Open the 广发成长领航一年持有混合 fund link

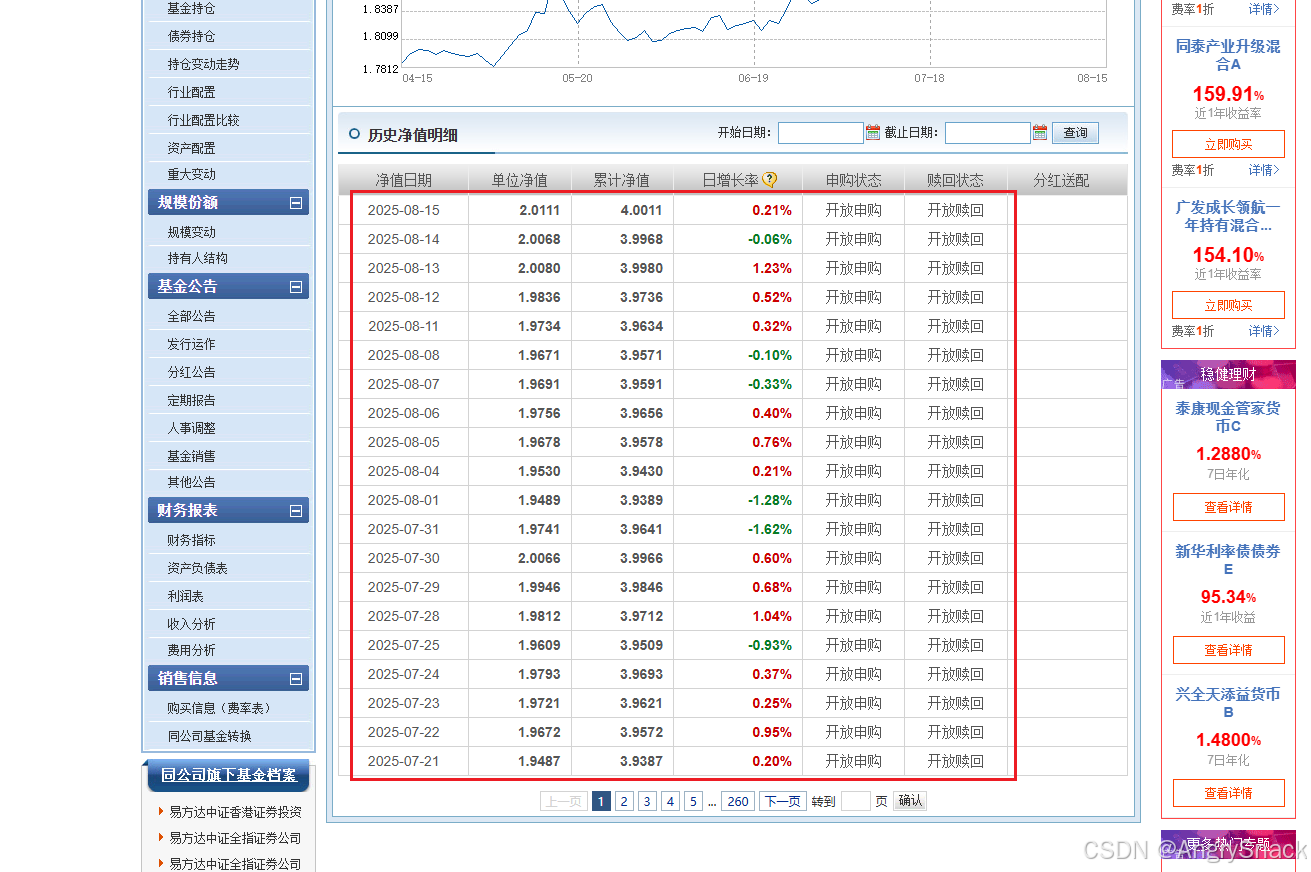1228,216
